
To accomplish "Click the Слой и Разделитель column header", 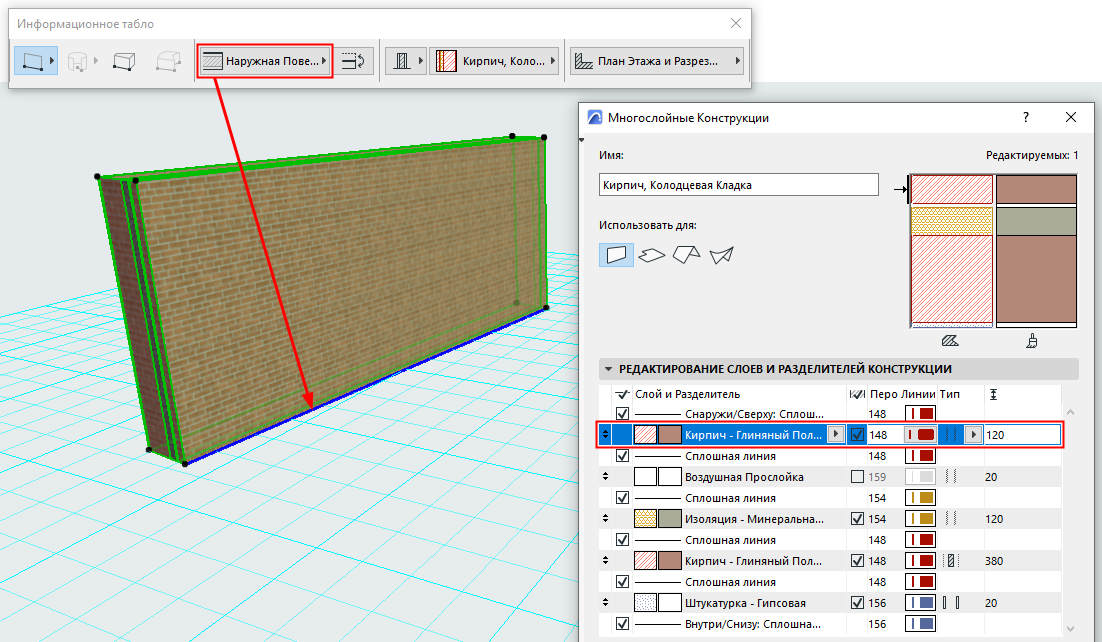I will (x=687, y=394).
